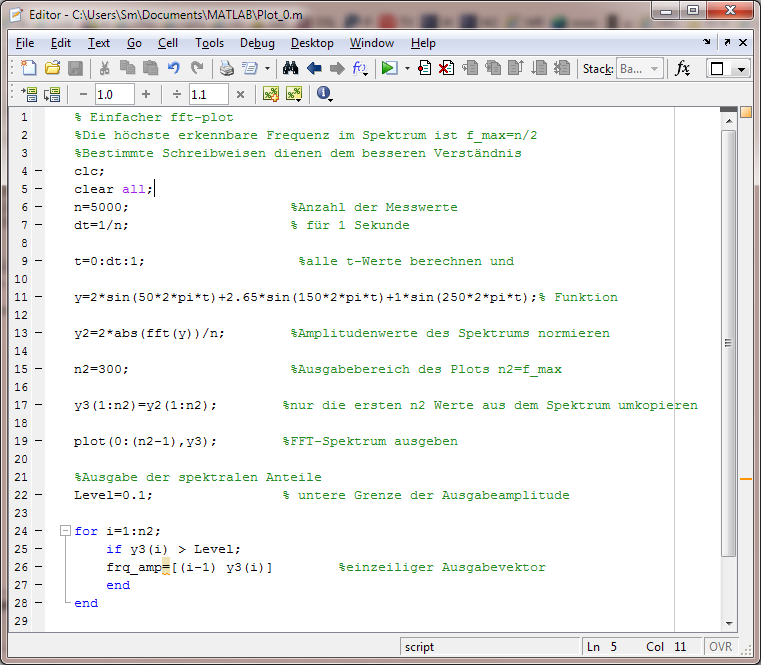Evaluate the current cell icon in the cell toolbar
The image size is (761, 665).
29,94
